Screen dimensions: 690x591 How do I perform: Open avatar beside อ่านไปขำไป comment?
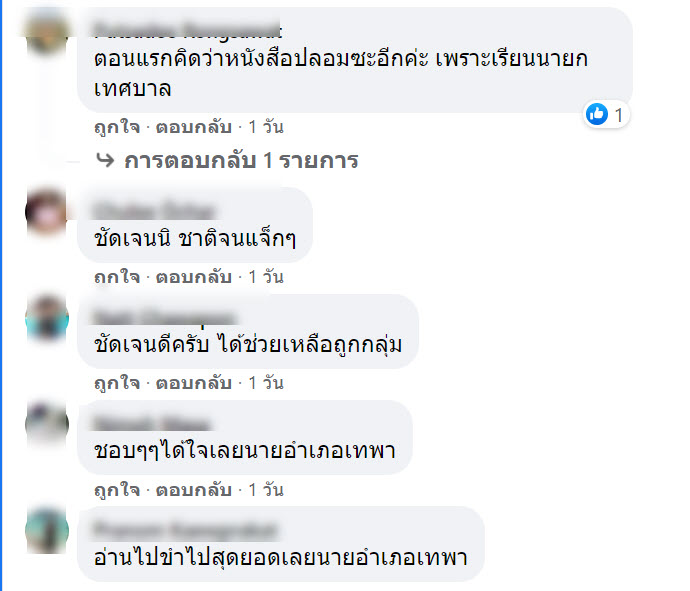pos(47,530)
